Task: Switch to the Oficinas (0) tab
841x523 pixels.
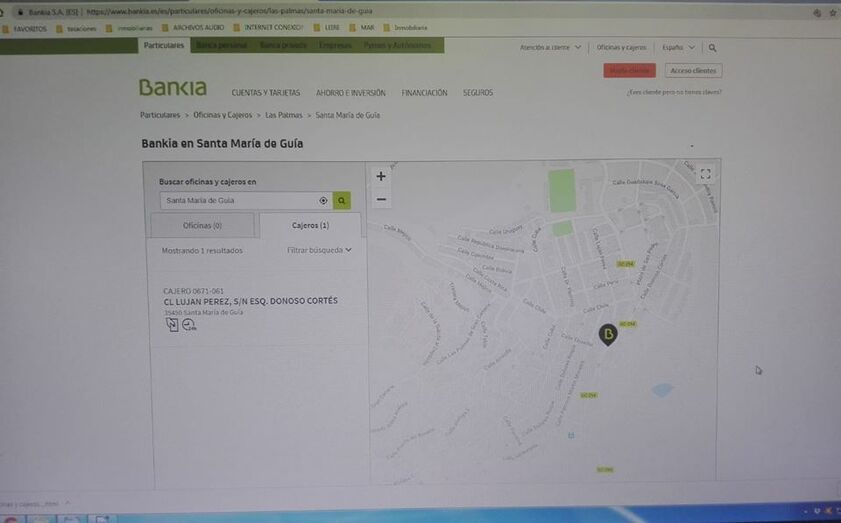Action: pos(202,225)
